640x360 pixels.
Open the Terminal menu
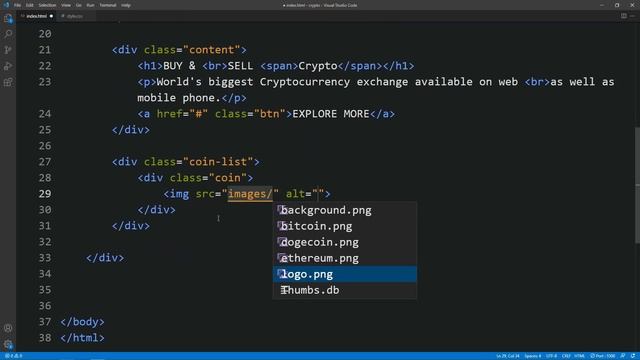(x=108, y=5)
